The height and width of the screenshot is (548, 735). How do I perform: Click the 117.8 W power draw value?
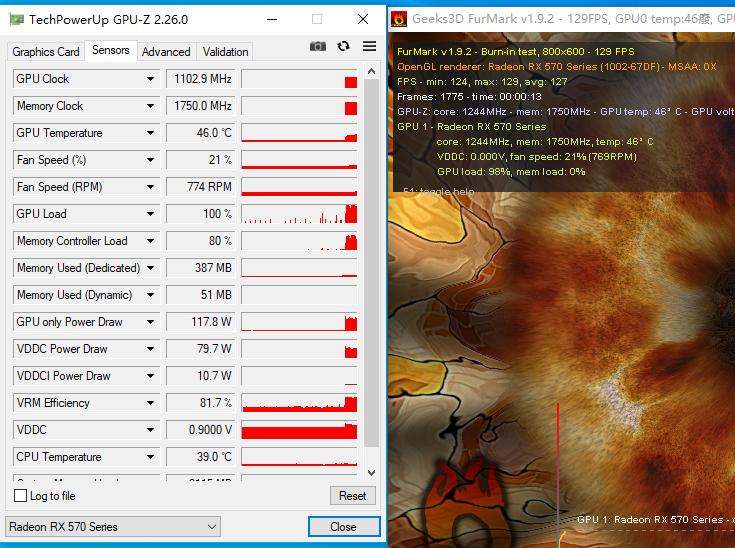point(200,322)
